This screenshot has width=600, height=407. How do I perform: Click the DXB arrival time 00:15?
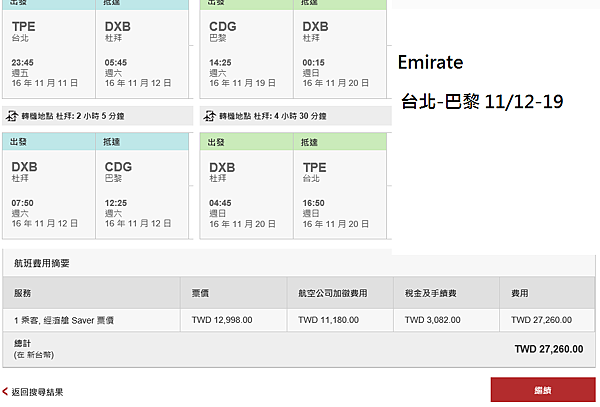313,62
